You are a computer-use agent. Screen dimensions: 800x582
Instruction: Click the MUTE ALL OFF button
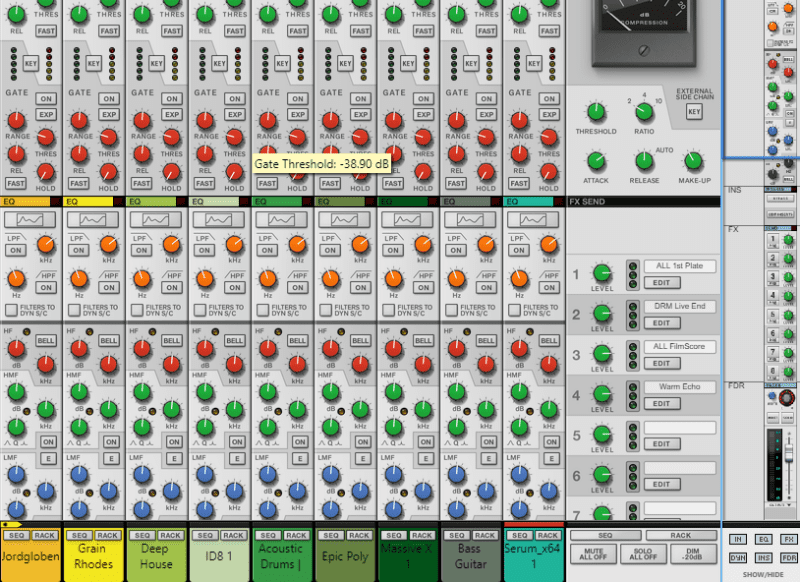(x=593, y=553)
